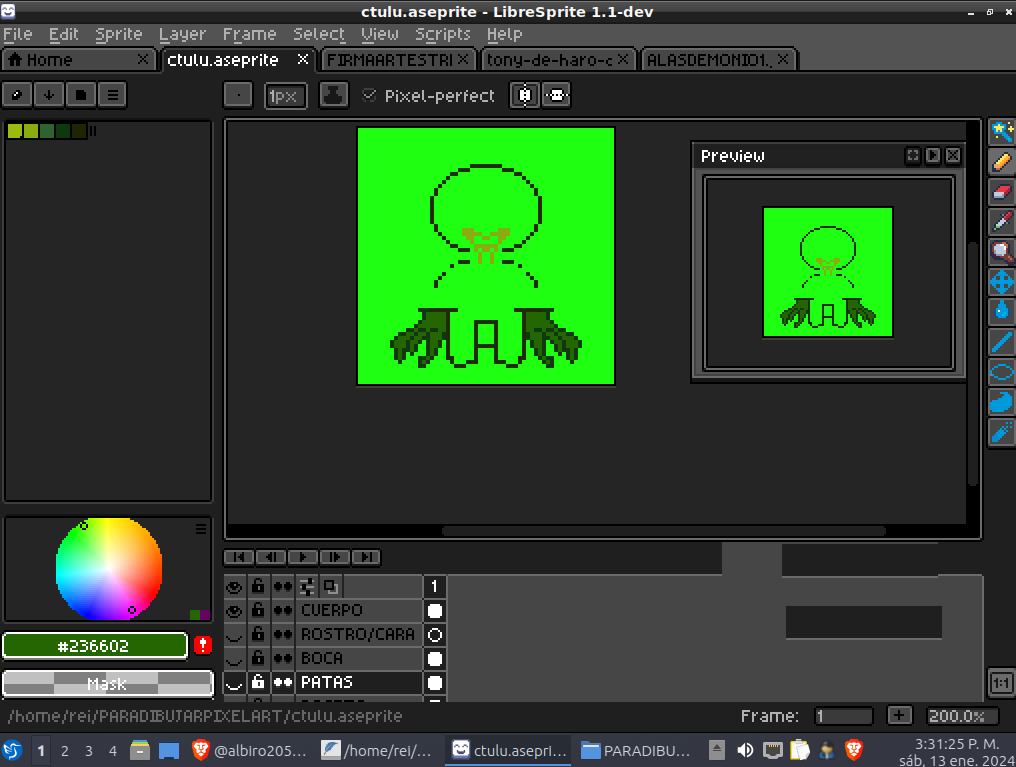The image size is (1016, 767).
Task: Select the Move tool
Action: pos(1001,282)
